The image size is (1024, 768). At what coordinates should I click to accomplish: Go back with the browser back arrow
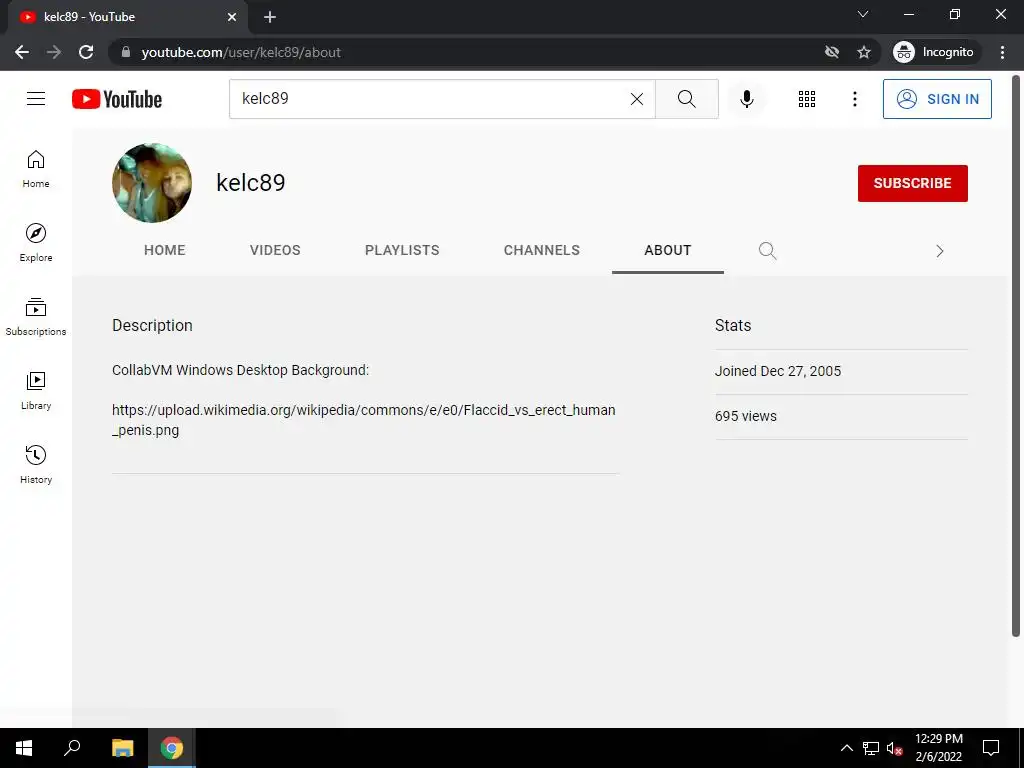22,52
